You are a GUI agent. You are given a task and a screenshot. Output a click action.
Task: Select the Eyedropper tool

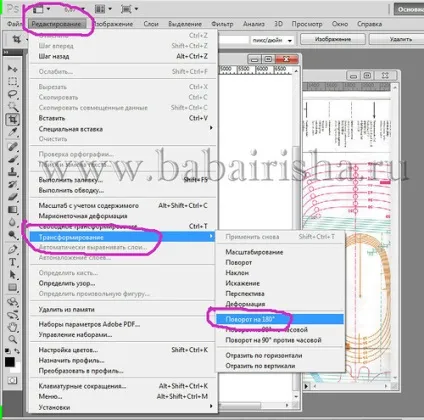[13, 132]
